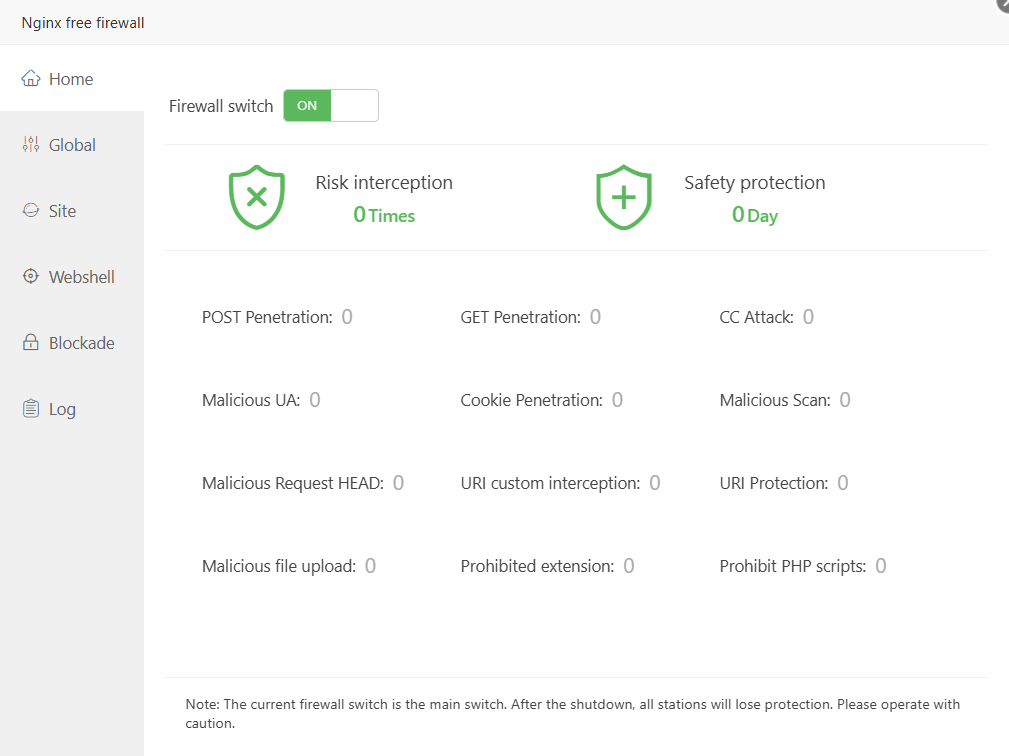The height and width of the screenshot is (756, 1009).
Task: Click the CC Attack count
Action: pyautogui.click(x=808, y=317)
